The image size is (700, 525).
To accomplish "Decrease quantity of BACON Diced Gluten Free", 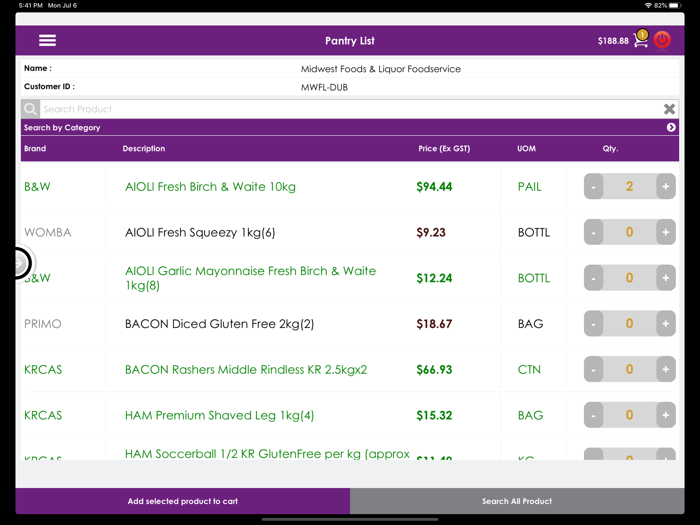I will (594, 324).
